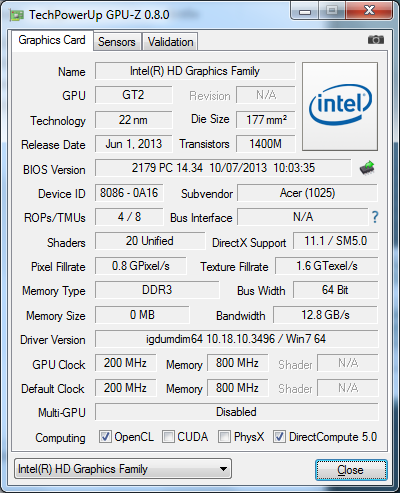This screenshot has width=400, height=493.
Task: Click the camera screenshot icon
Action: click(x=376, y=40)
